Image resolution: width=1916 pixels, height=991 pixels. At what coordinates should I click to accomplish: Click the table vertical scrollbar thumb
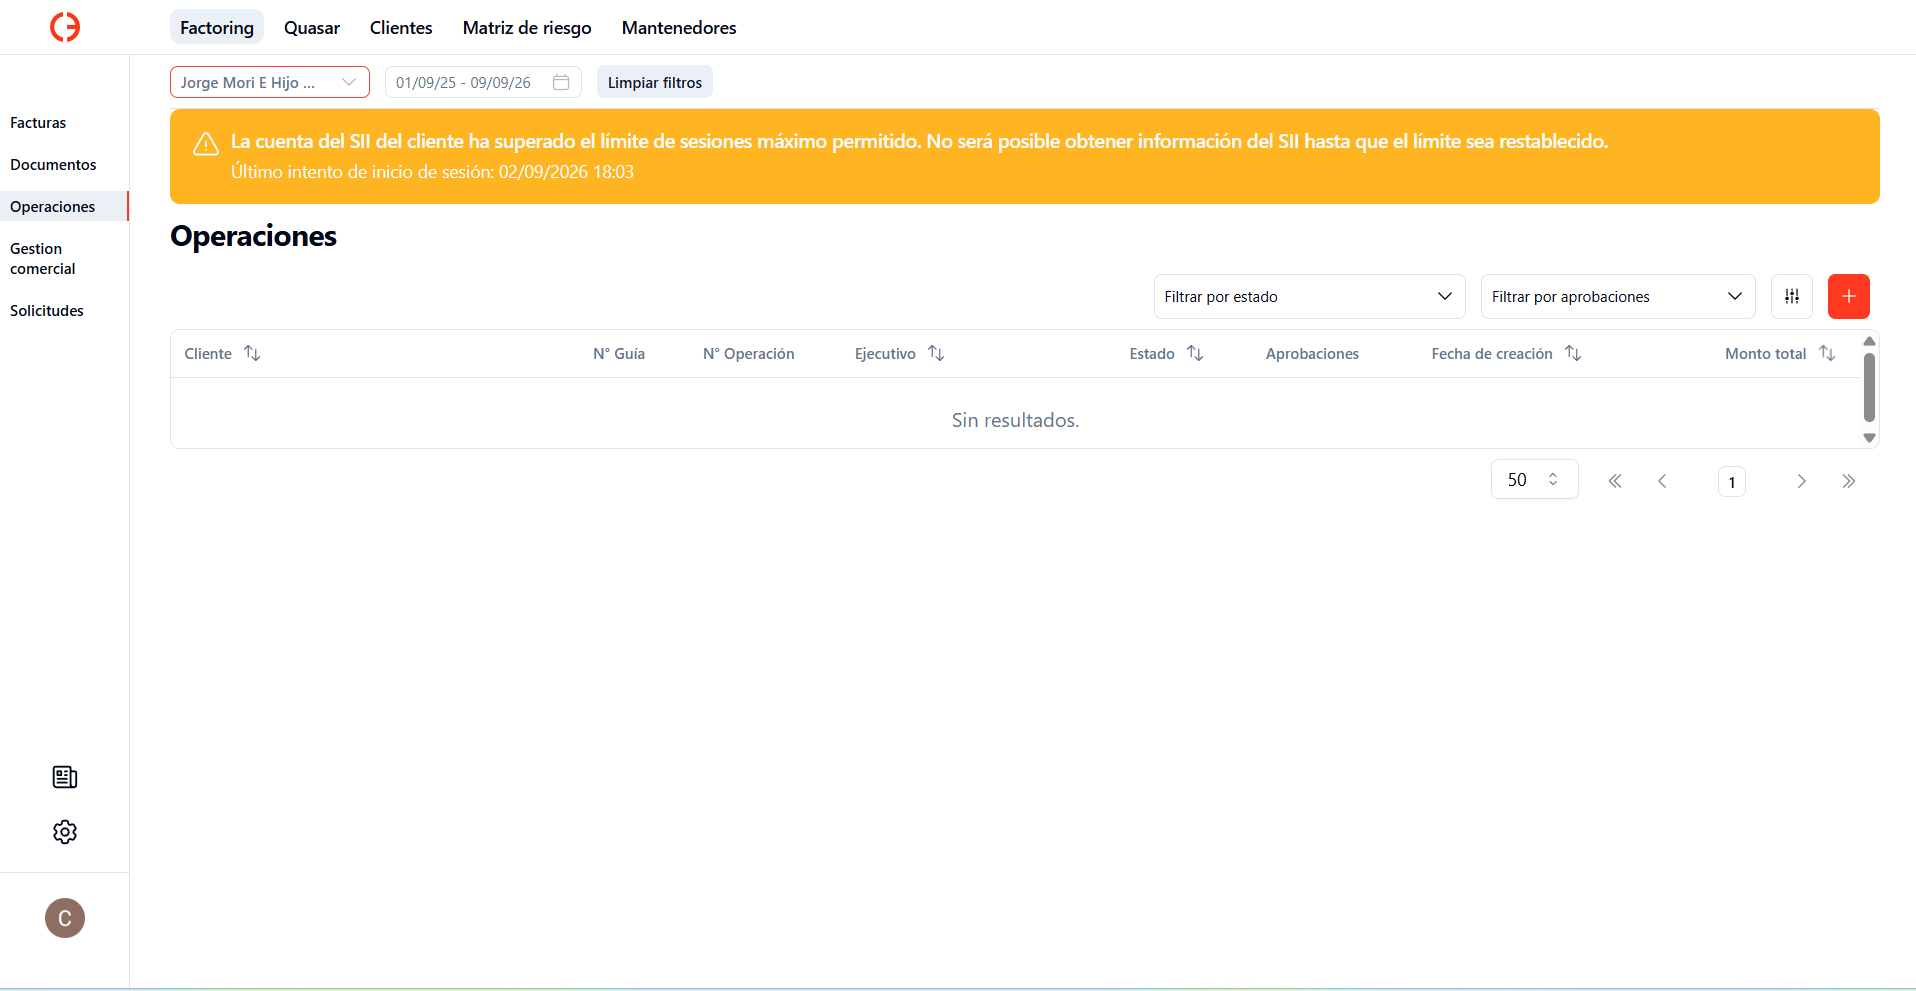point(1869,387)
